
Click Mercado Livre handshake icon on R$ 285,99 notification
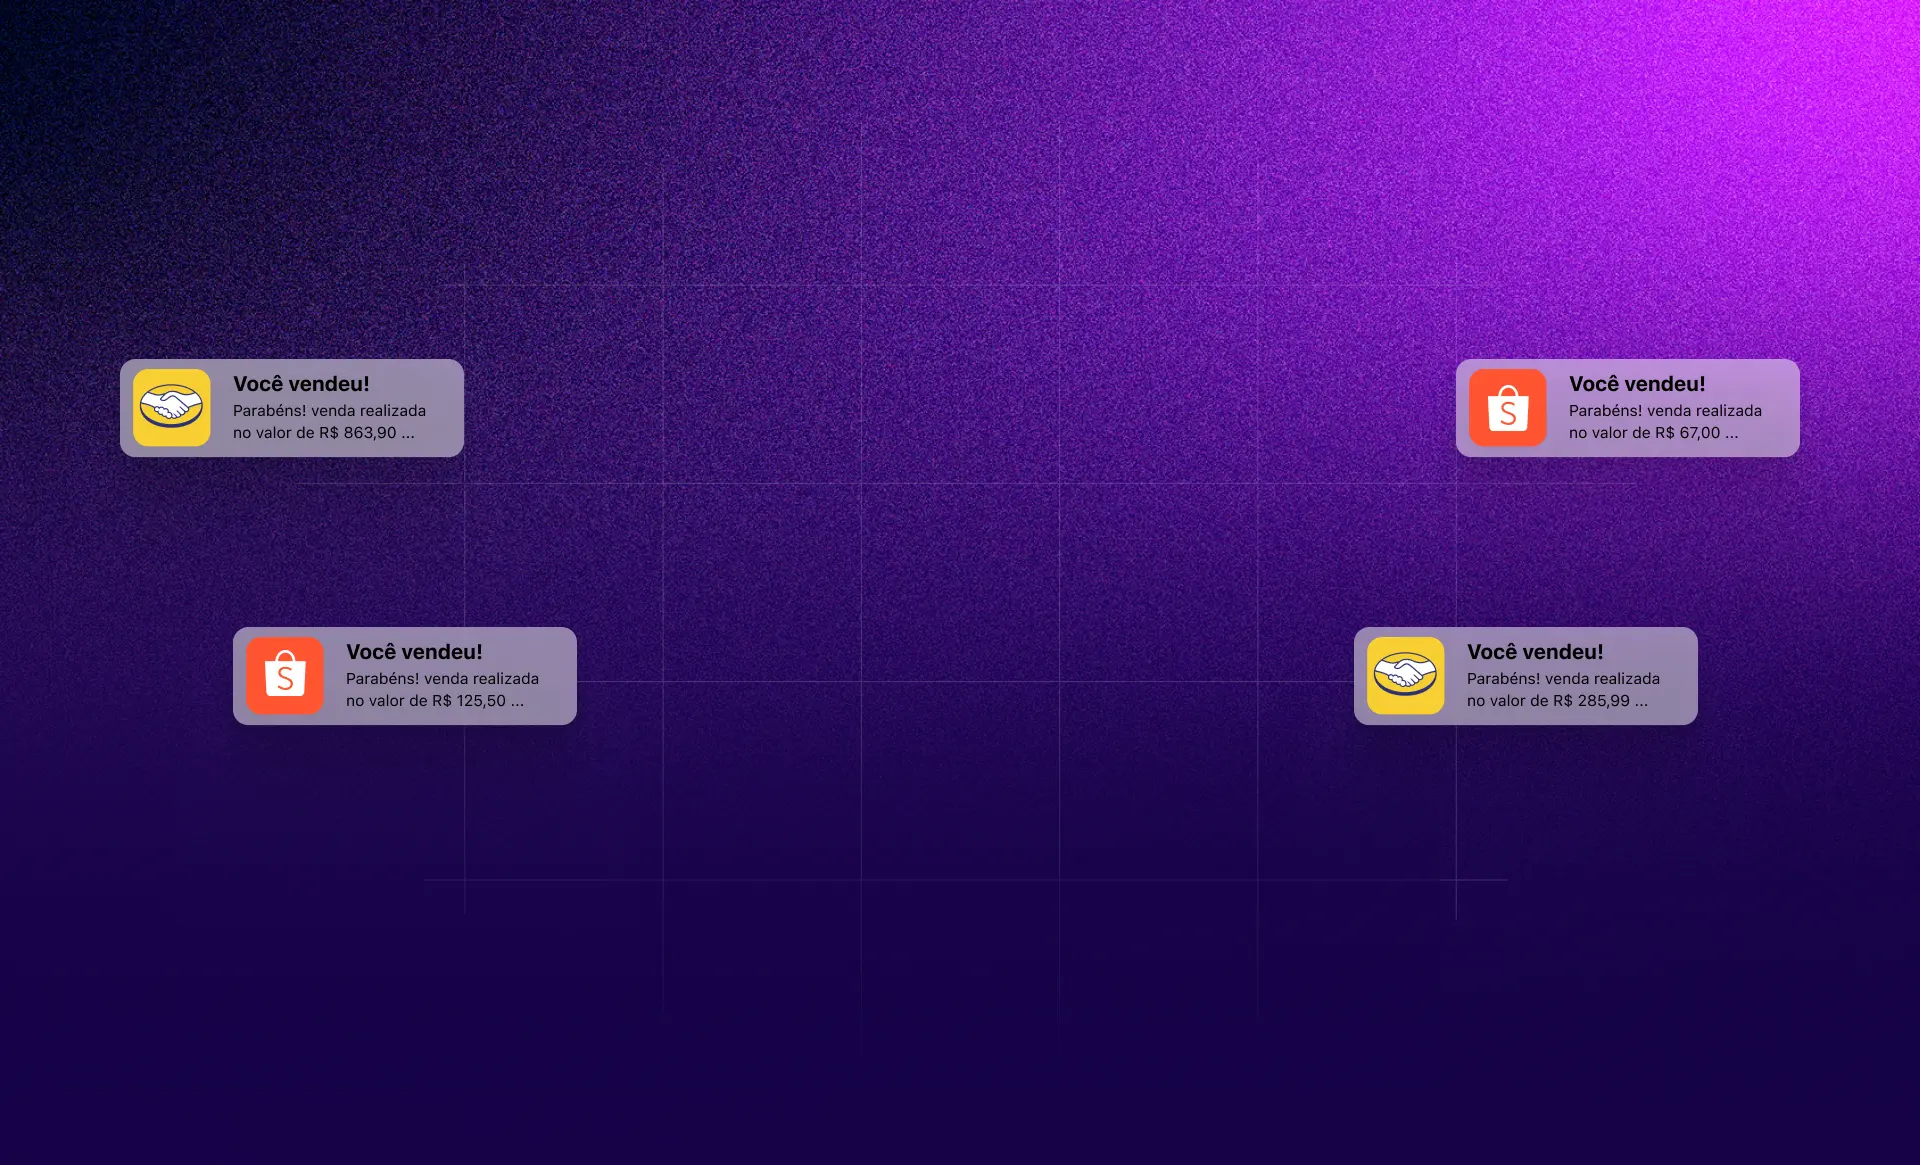pos(1406,676)
